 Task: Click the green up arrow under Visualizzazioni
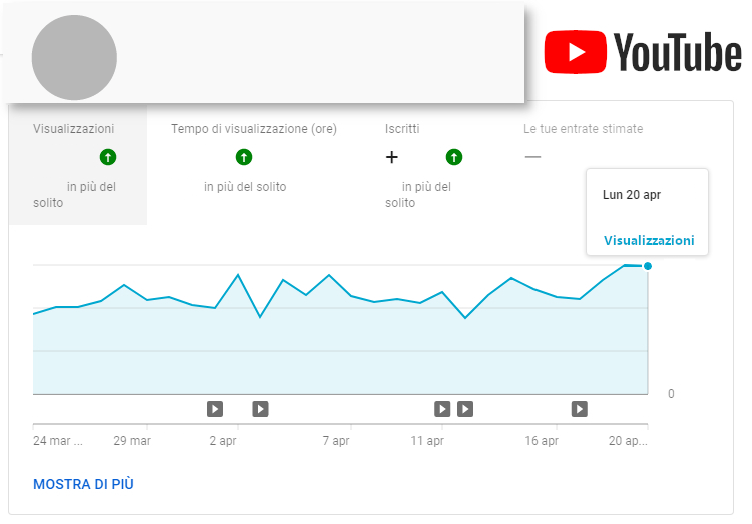pyautogui.click(x=108, y=157)
